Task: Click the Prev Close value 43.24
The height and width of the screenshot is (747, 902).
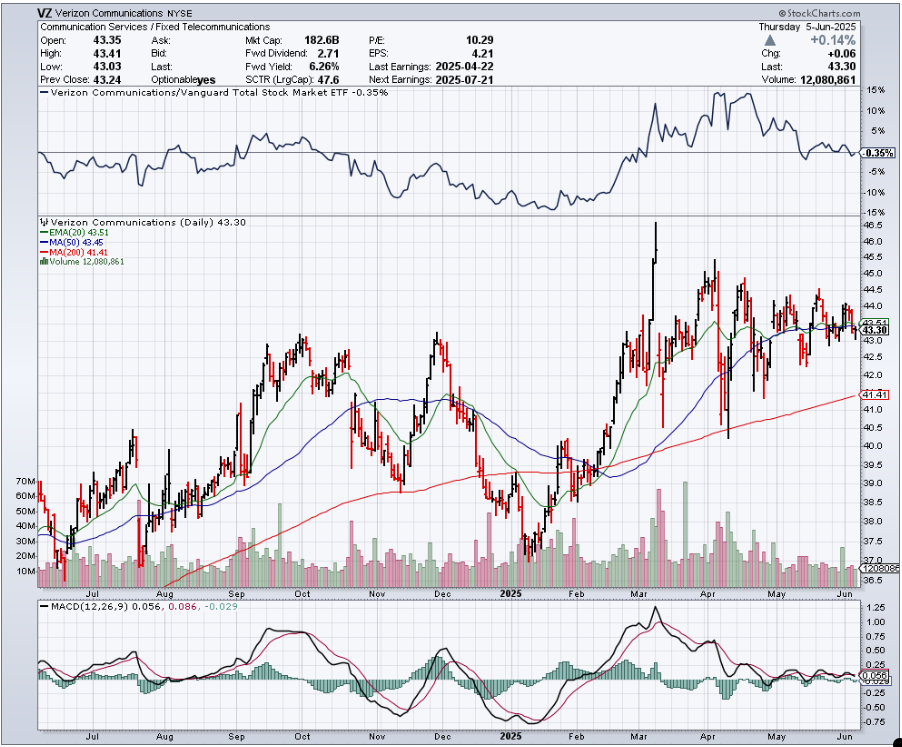Action: pos(107,79)
